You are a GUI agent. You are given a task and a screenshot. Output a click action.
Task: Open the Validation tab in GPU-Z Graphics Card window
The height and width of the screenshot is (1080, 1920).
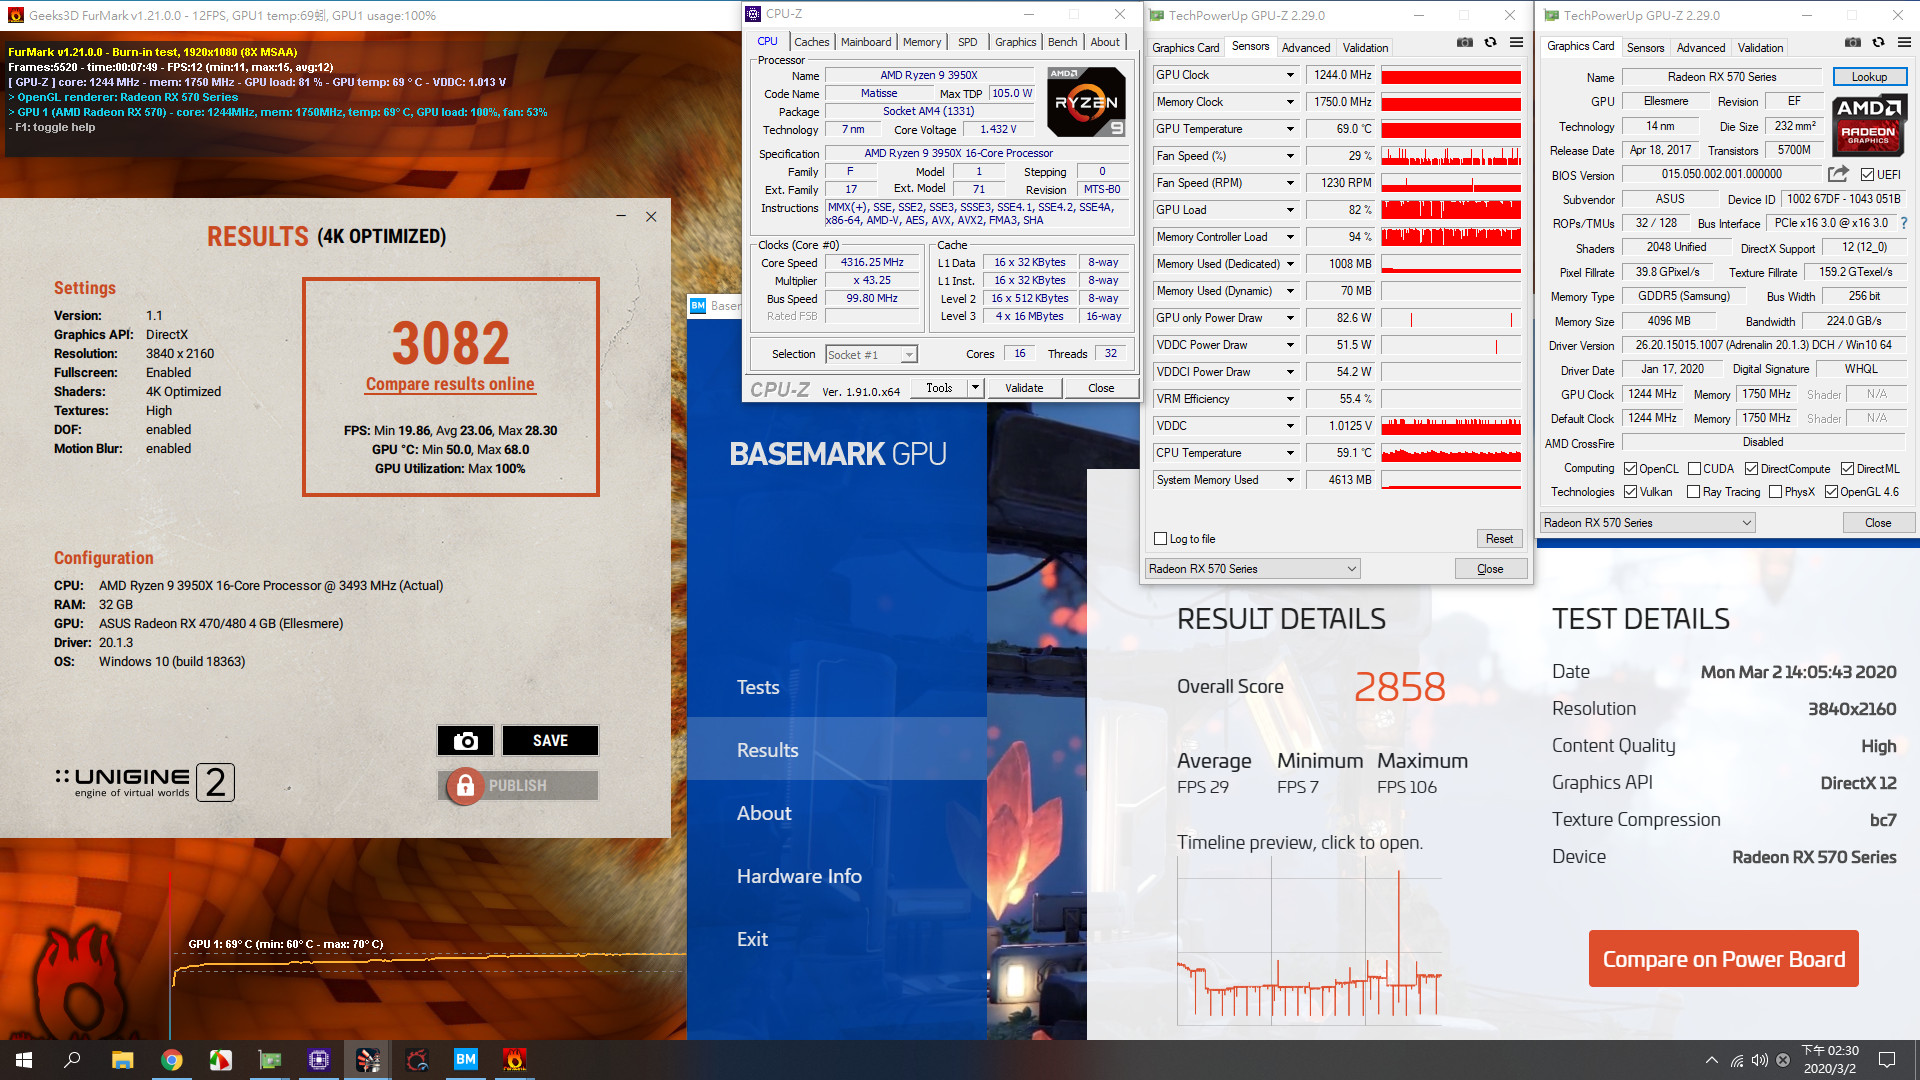1760,48
